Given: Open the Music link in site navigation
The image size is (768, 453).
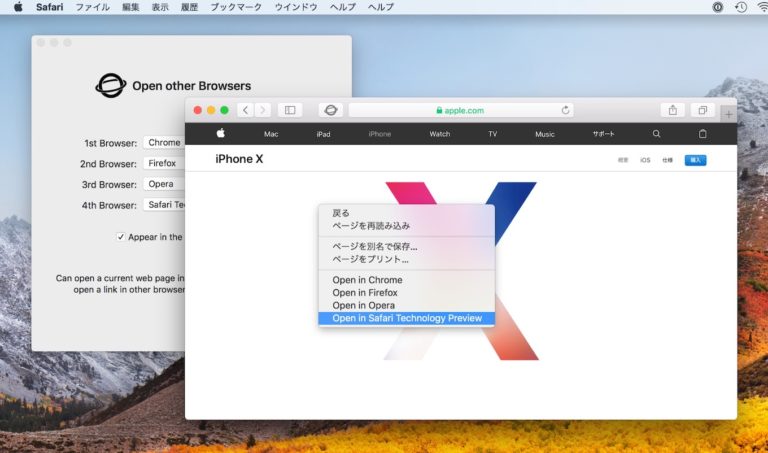Looking at the screenshot, I should pyautogui.click(x=545, y=134).
